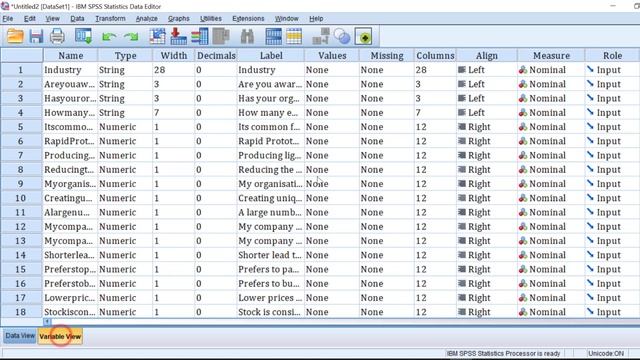Click the Value labels toolbar icon
The image size is (640, 360).
(x=363, y=36)
